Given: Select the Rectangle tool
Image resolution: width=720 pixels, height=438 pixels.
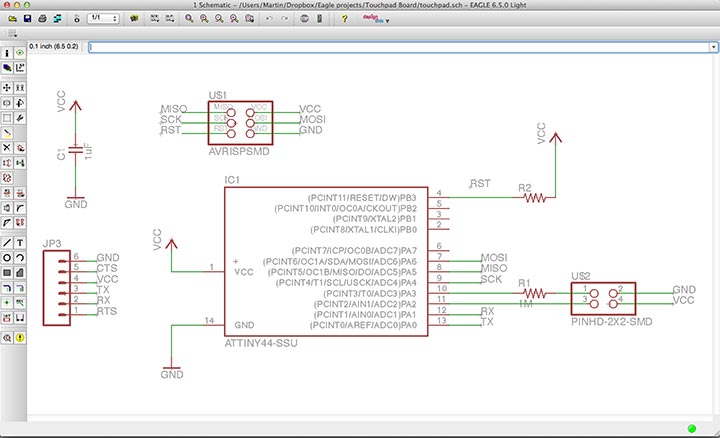Looking at the screenshot, I should (x=7, y=273).
